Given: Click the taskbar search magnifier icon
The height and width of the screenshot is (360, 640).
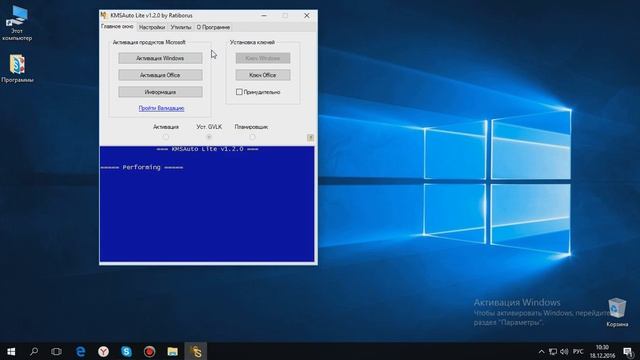Looking at the screenshot, I should coord(34,351).
